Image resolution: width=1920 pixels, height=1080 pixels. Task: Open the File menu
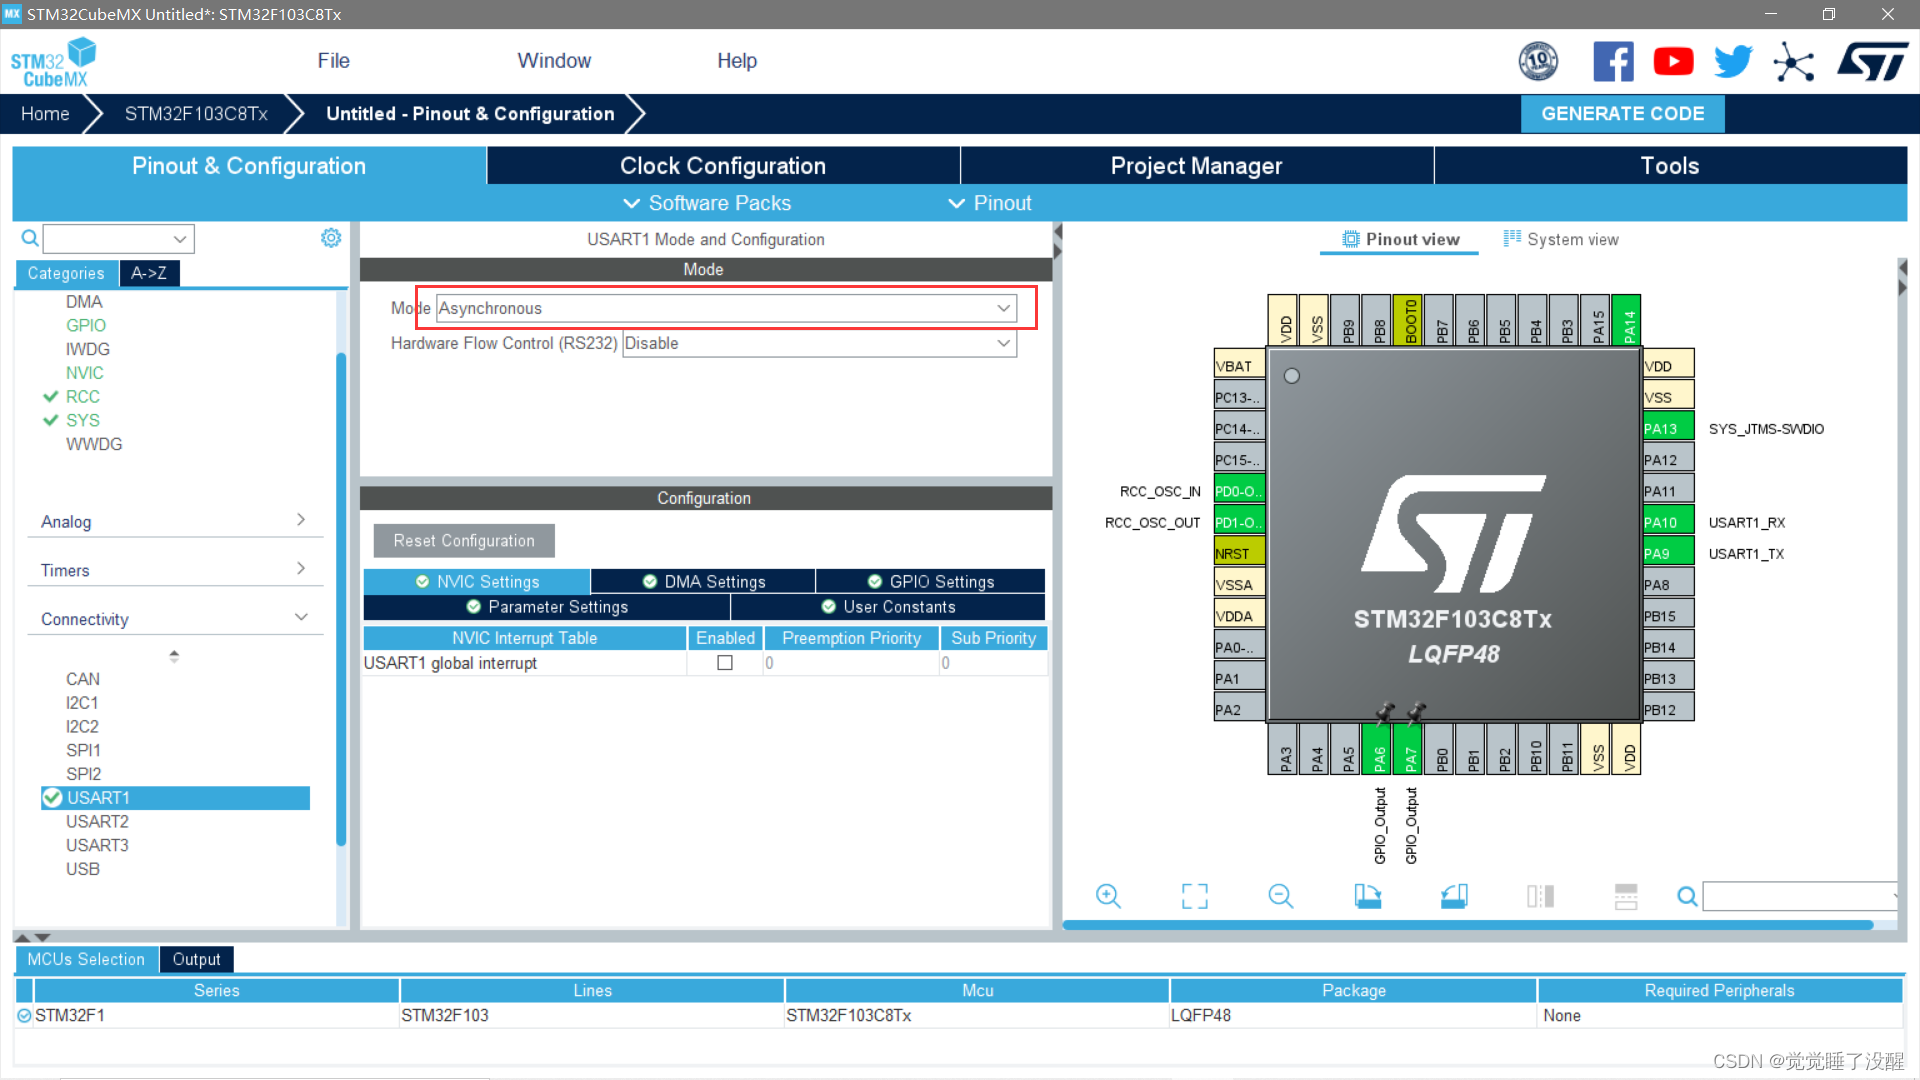tap(333, 61)
